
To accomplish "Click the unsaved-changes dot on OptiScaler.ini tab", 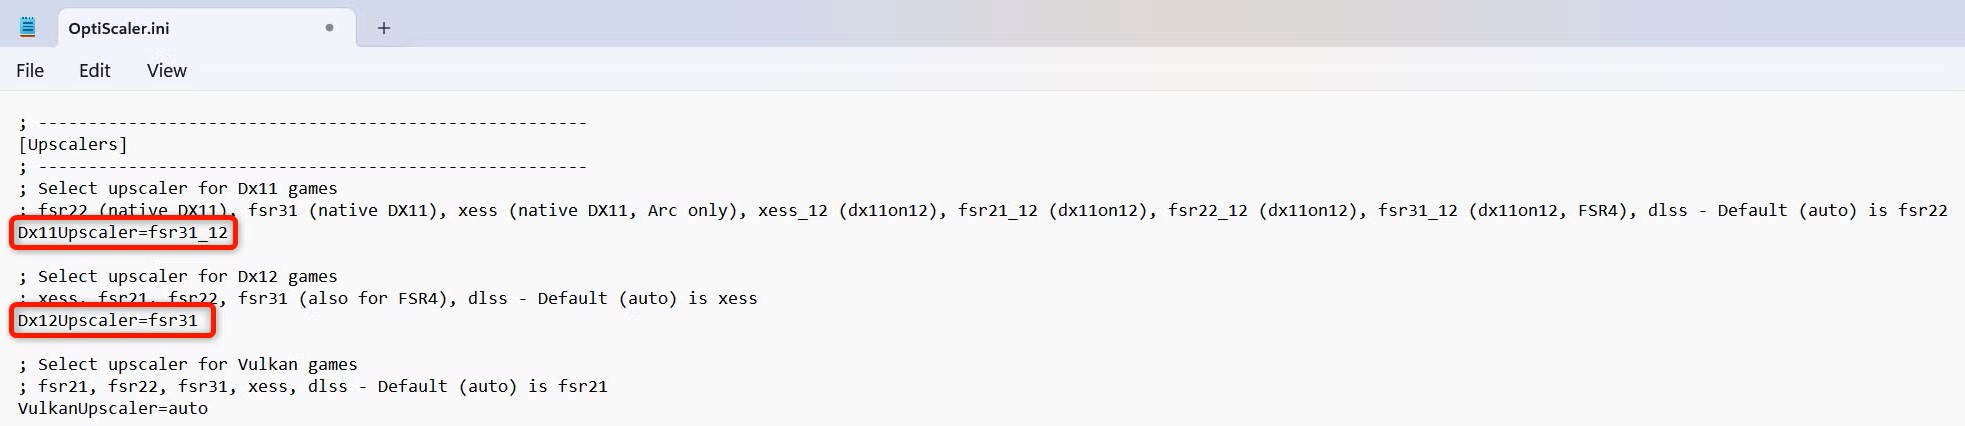I will pos(329,28).
